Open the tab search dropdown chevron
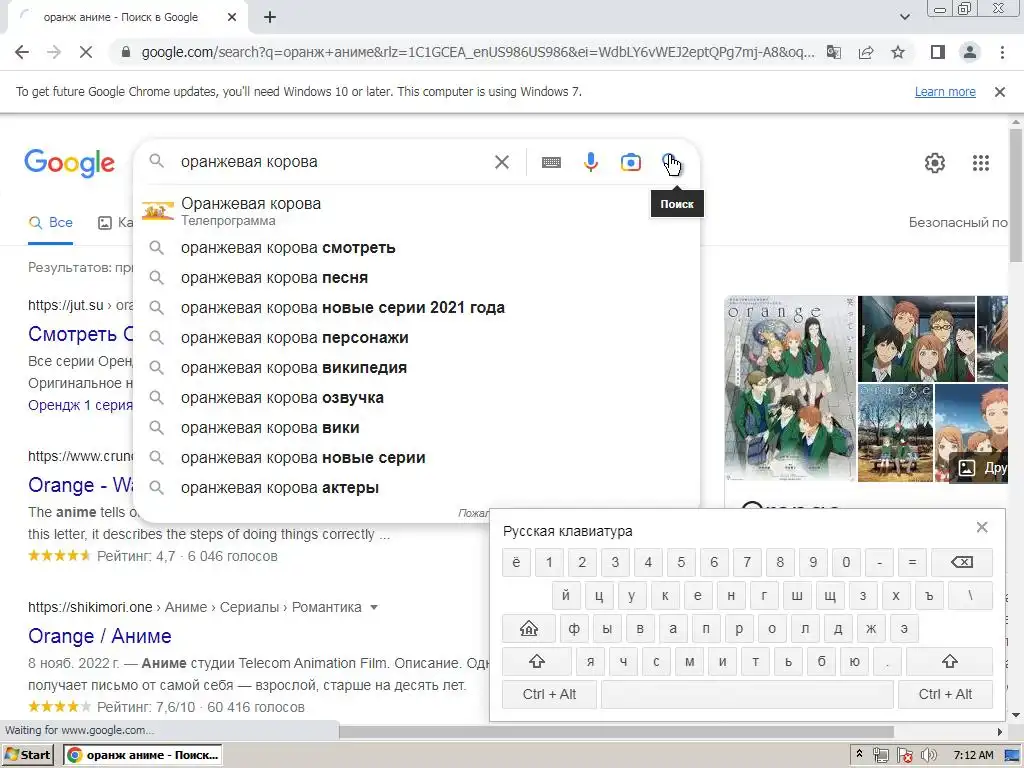Image resolution: width=1024 pixels, height=768 pixels. point(904,18)
